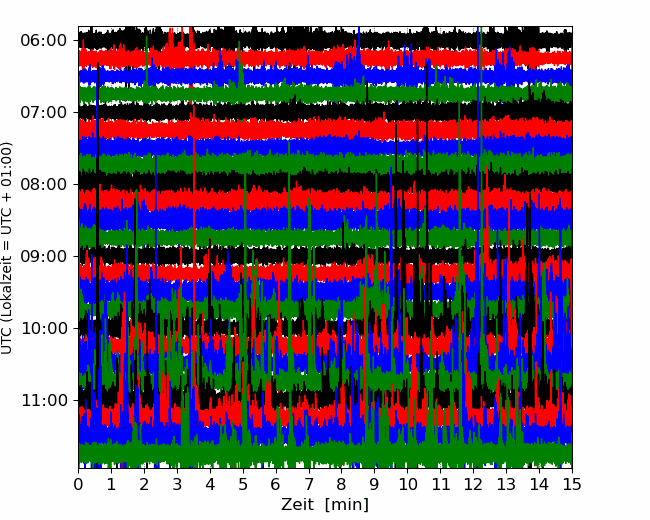
Task: Click the x-axis tick label 4
Action: [210, 484]
